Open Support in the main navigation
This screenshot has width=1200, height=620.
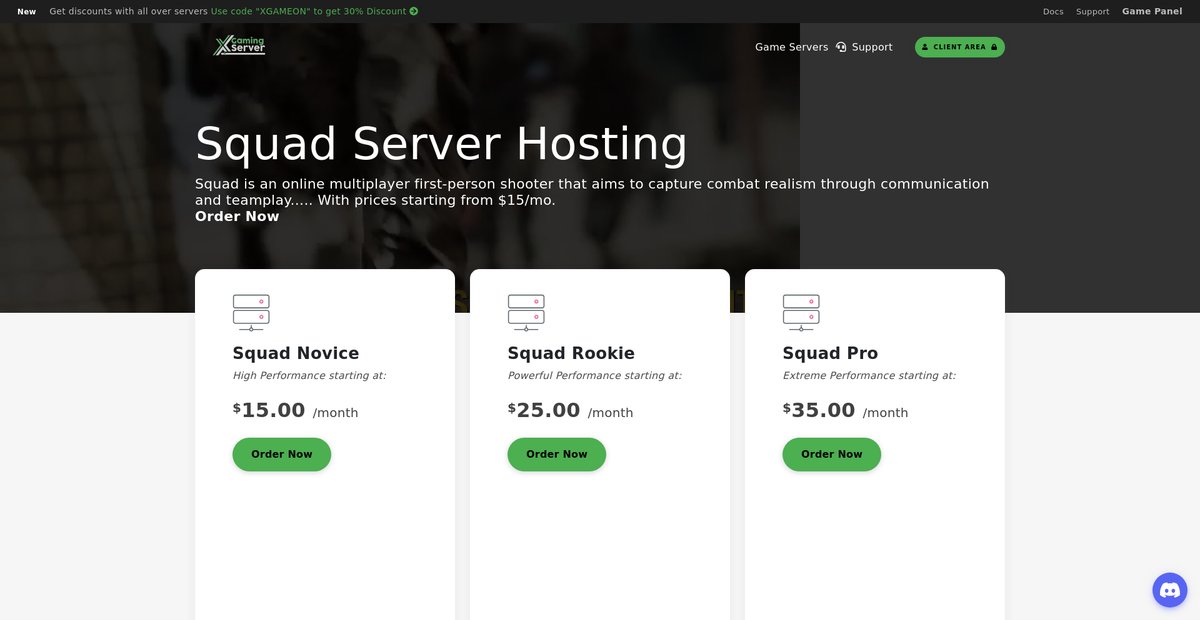[872, 47]
